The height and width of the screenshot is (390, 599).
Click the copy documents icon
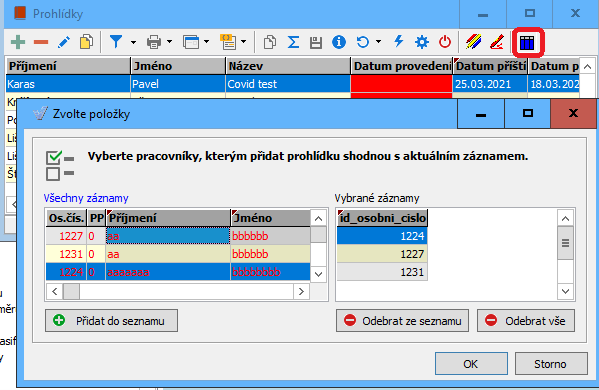pyautogui.click(x=270, y=42)
